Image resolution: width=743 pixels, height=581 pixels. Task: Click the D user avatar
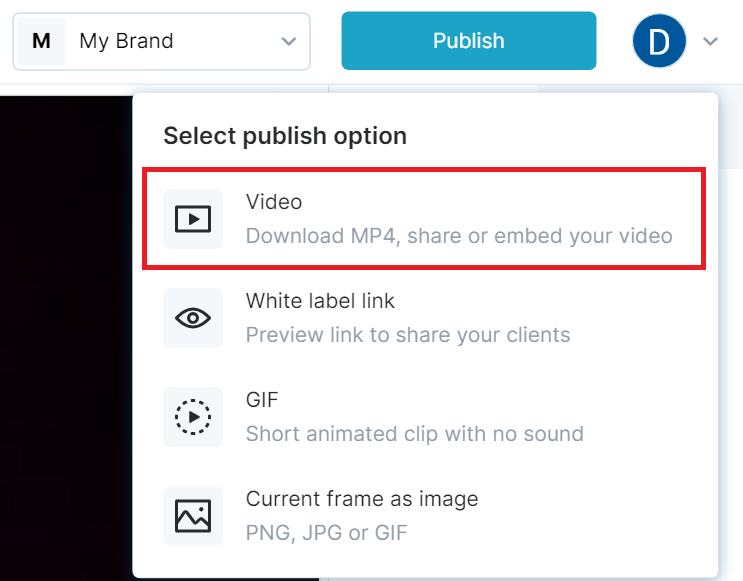tap(659, 42)
